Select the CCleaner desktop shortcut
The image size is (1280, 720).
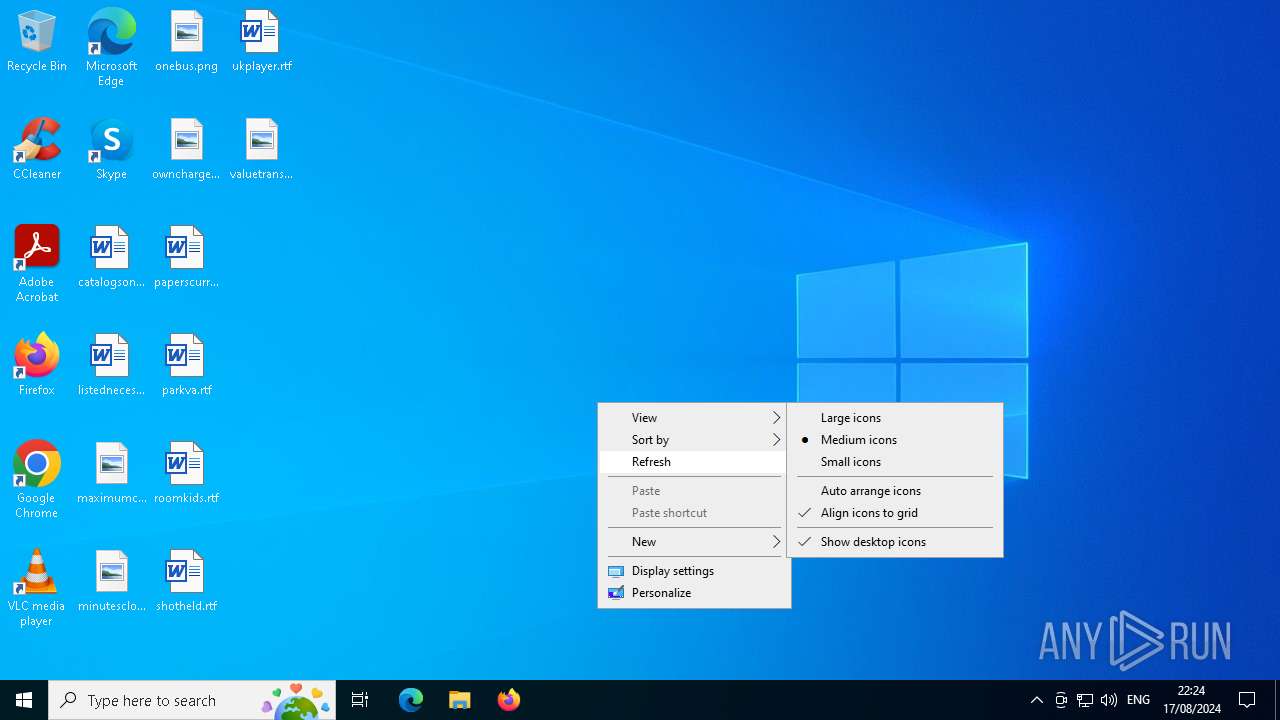[x=37, y=150]
